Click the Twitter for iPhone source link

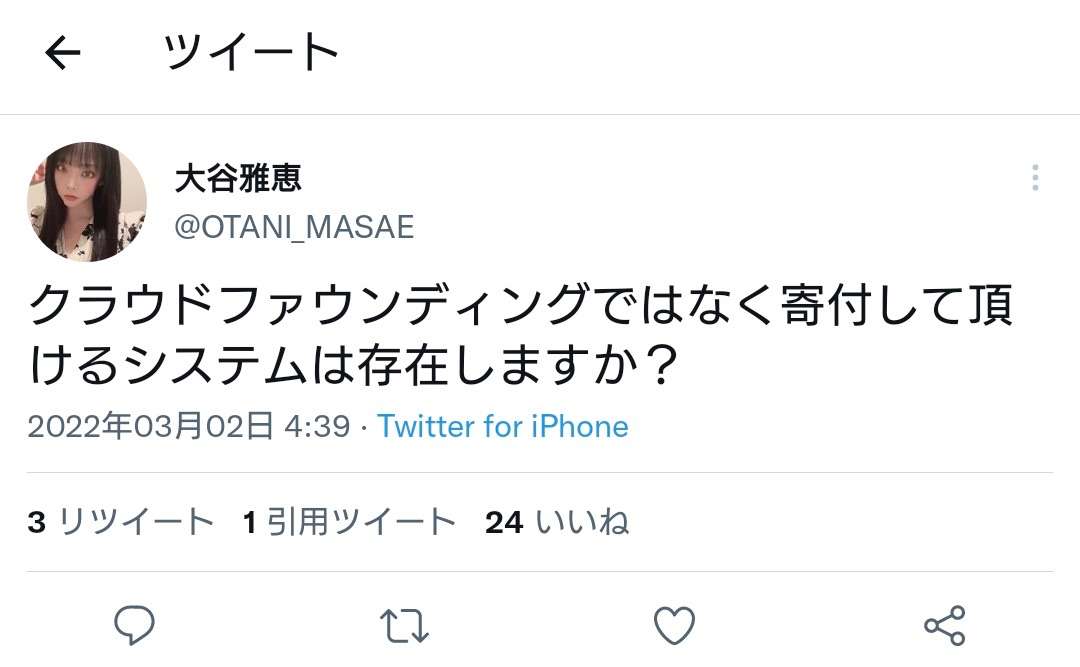(x=501, y=427)
